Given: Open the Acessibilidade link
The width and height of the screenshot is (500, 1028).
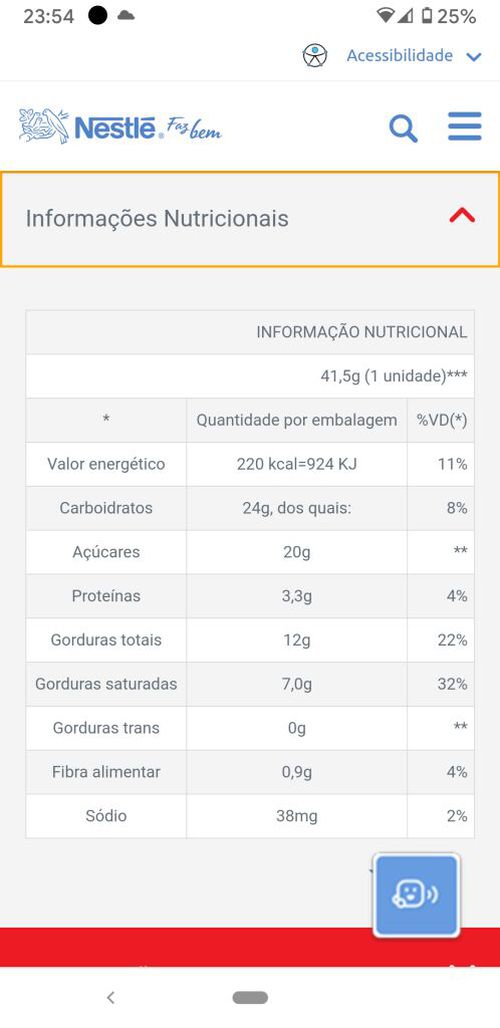Looking at the screenshot, I should pos(400,56).
